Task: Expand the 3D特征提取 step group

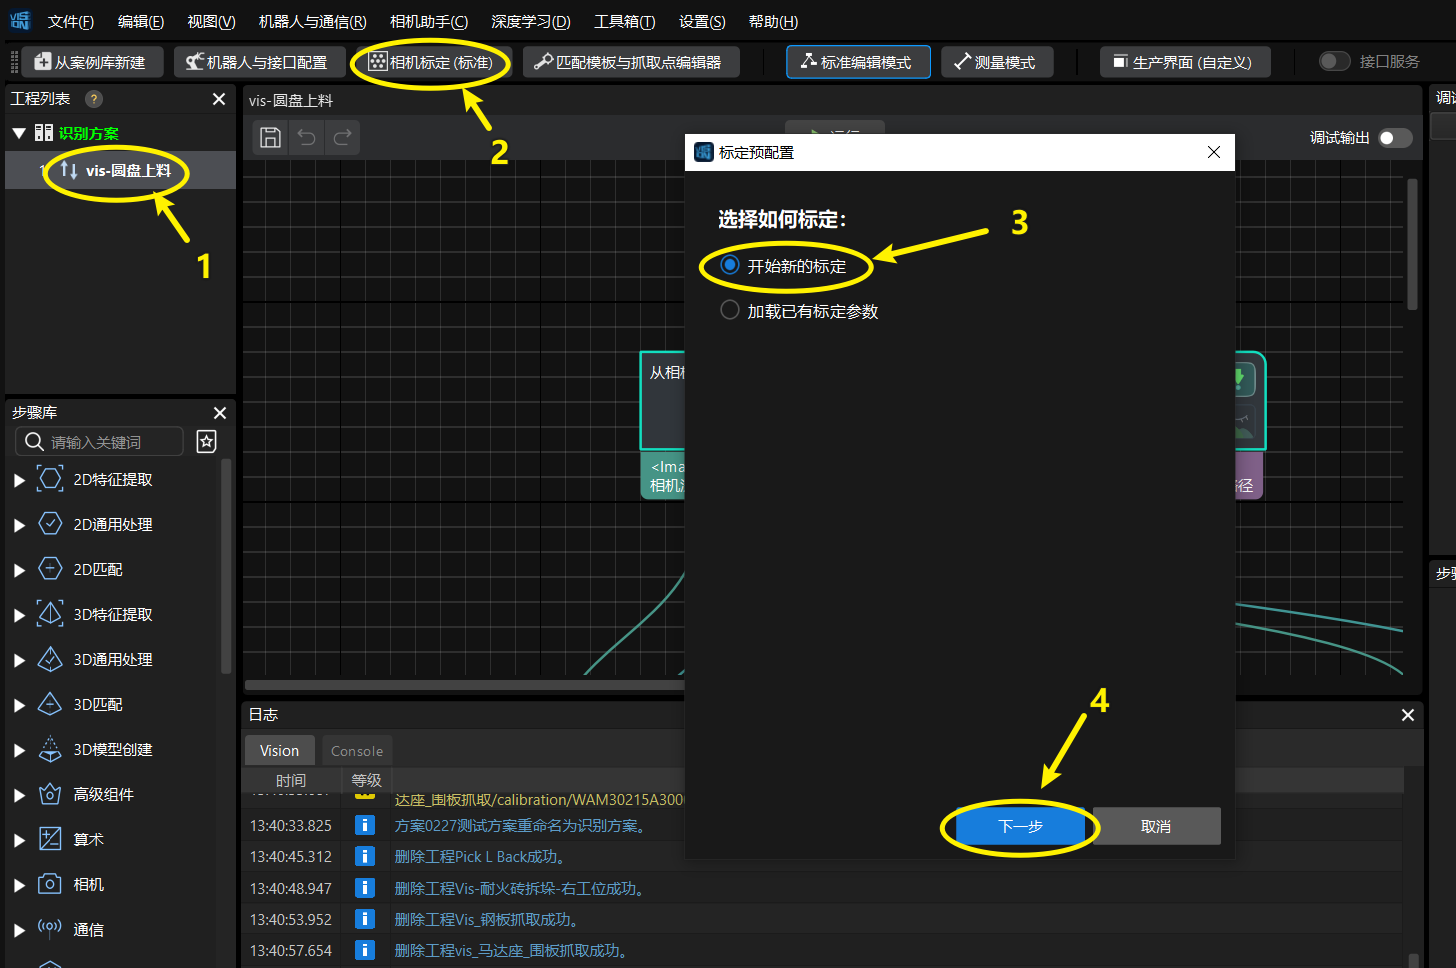Action: (19, 615)
